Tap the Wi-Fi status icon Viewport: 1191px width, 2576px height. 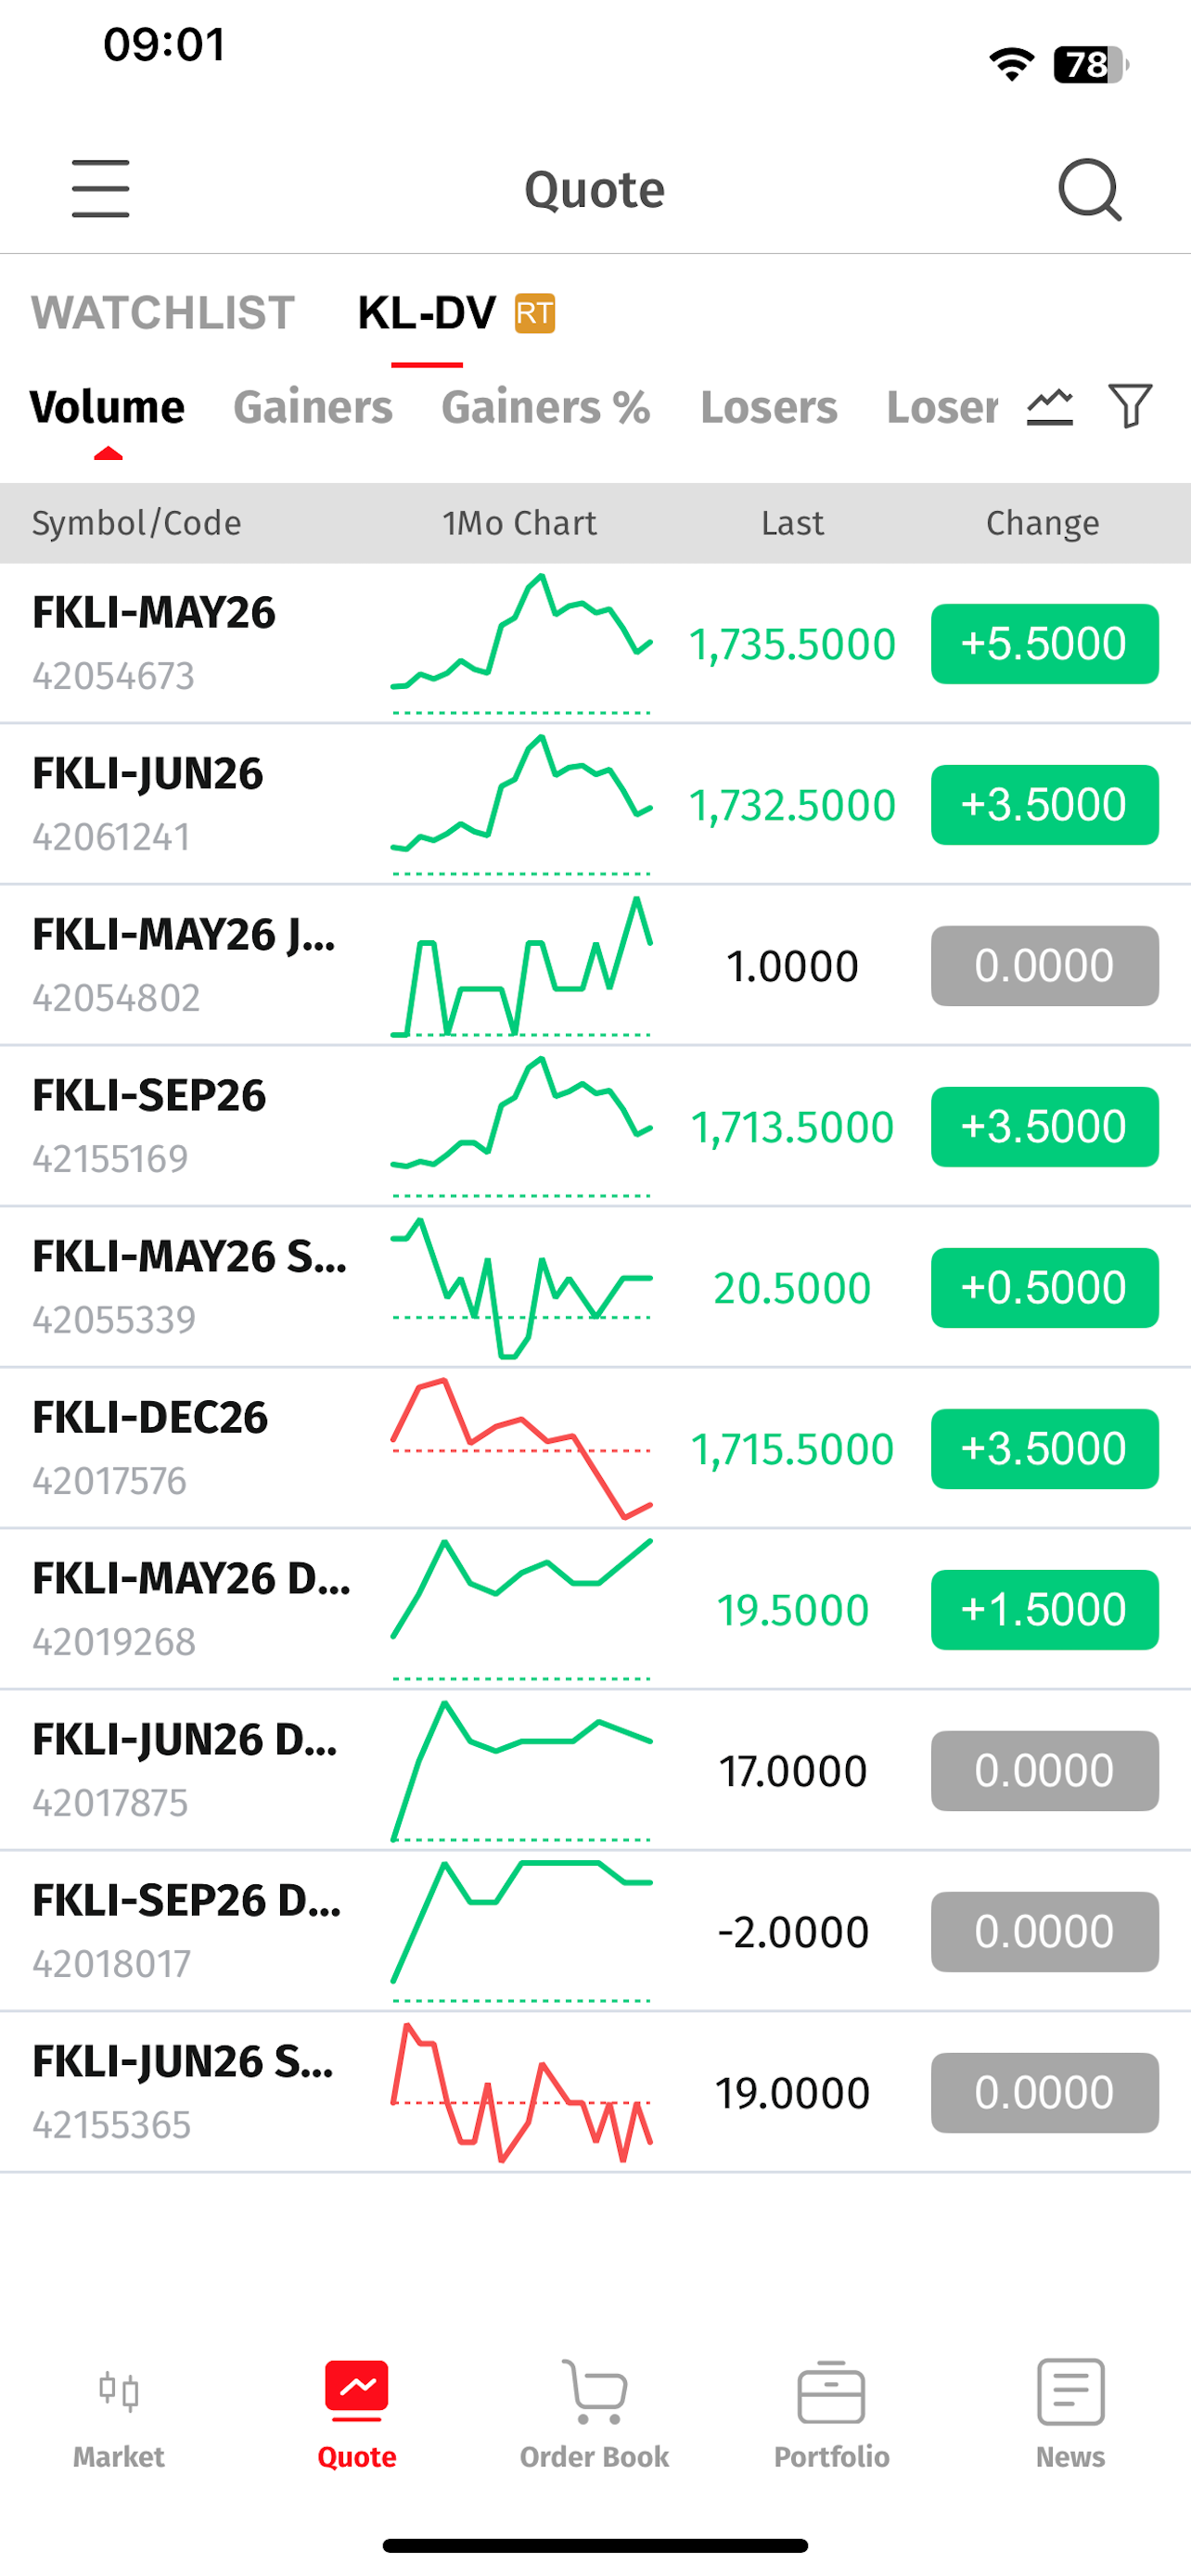(x=1011, y=64)
